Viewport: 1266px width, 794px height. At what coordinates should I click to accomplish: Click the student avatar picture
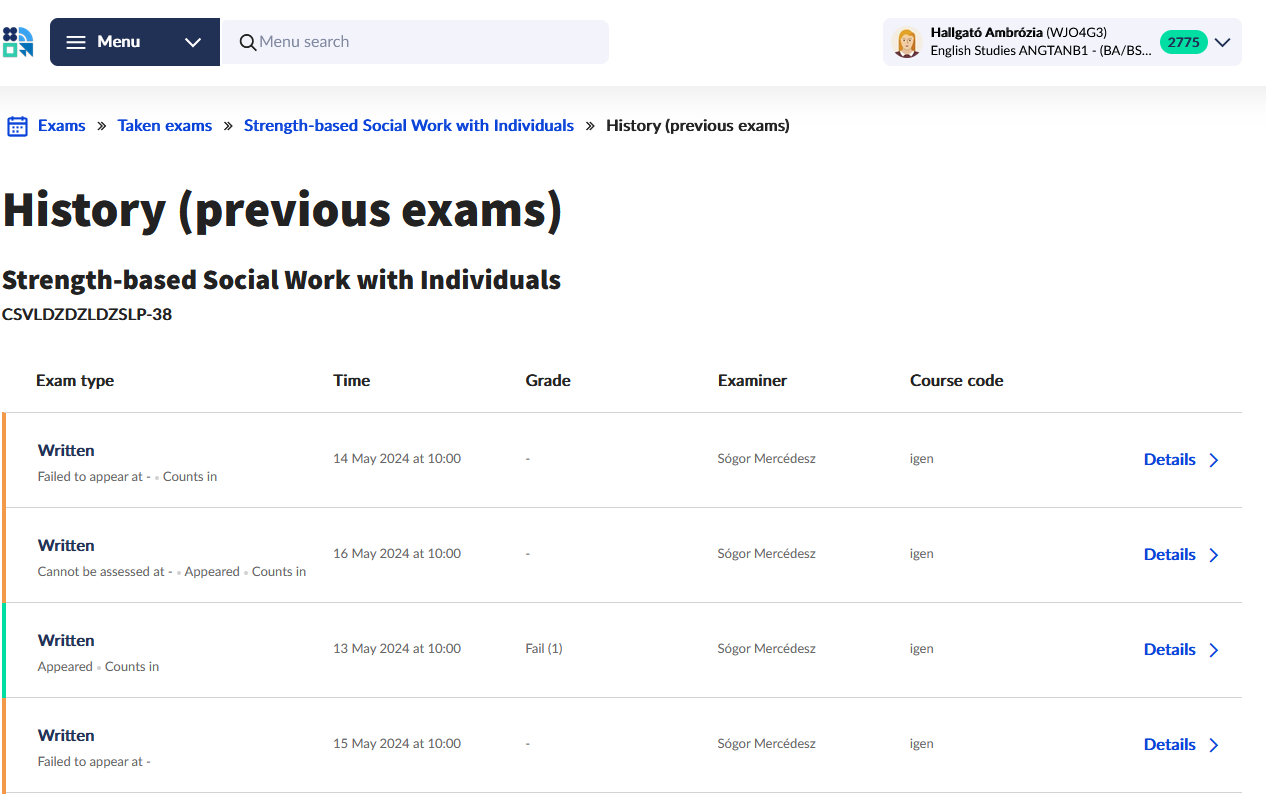[x=907, y=42]
